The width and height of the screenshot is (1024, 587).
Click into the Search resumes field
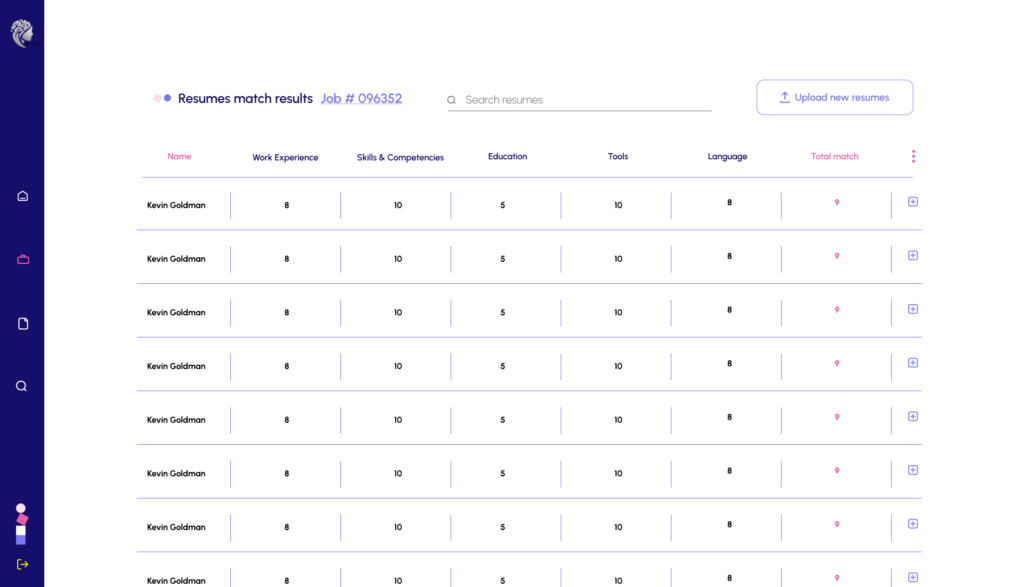pyautogui.click(x=585, y=100)
